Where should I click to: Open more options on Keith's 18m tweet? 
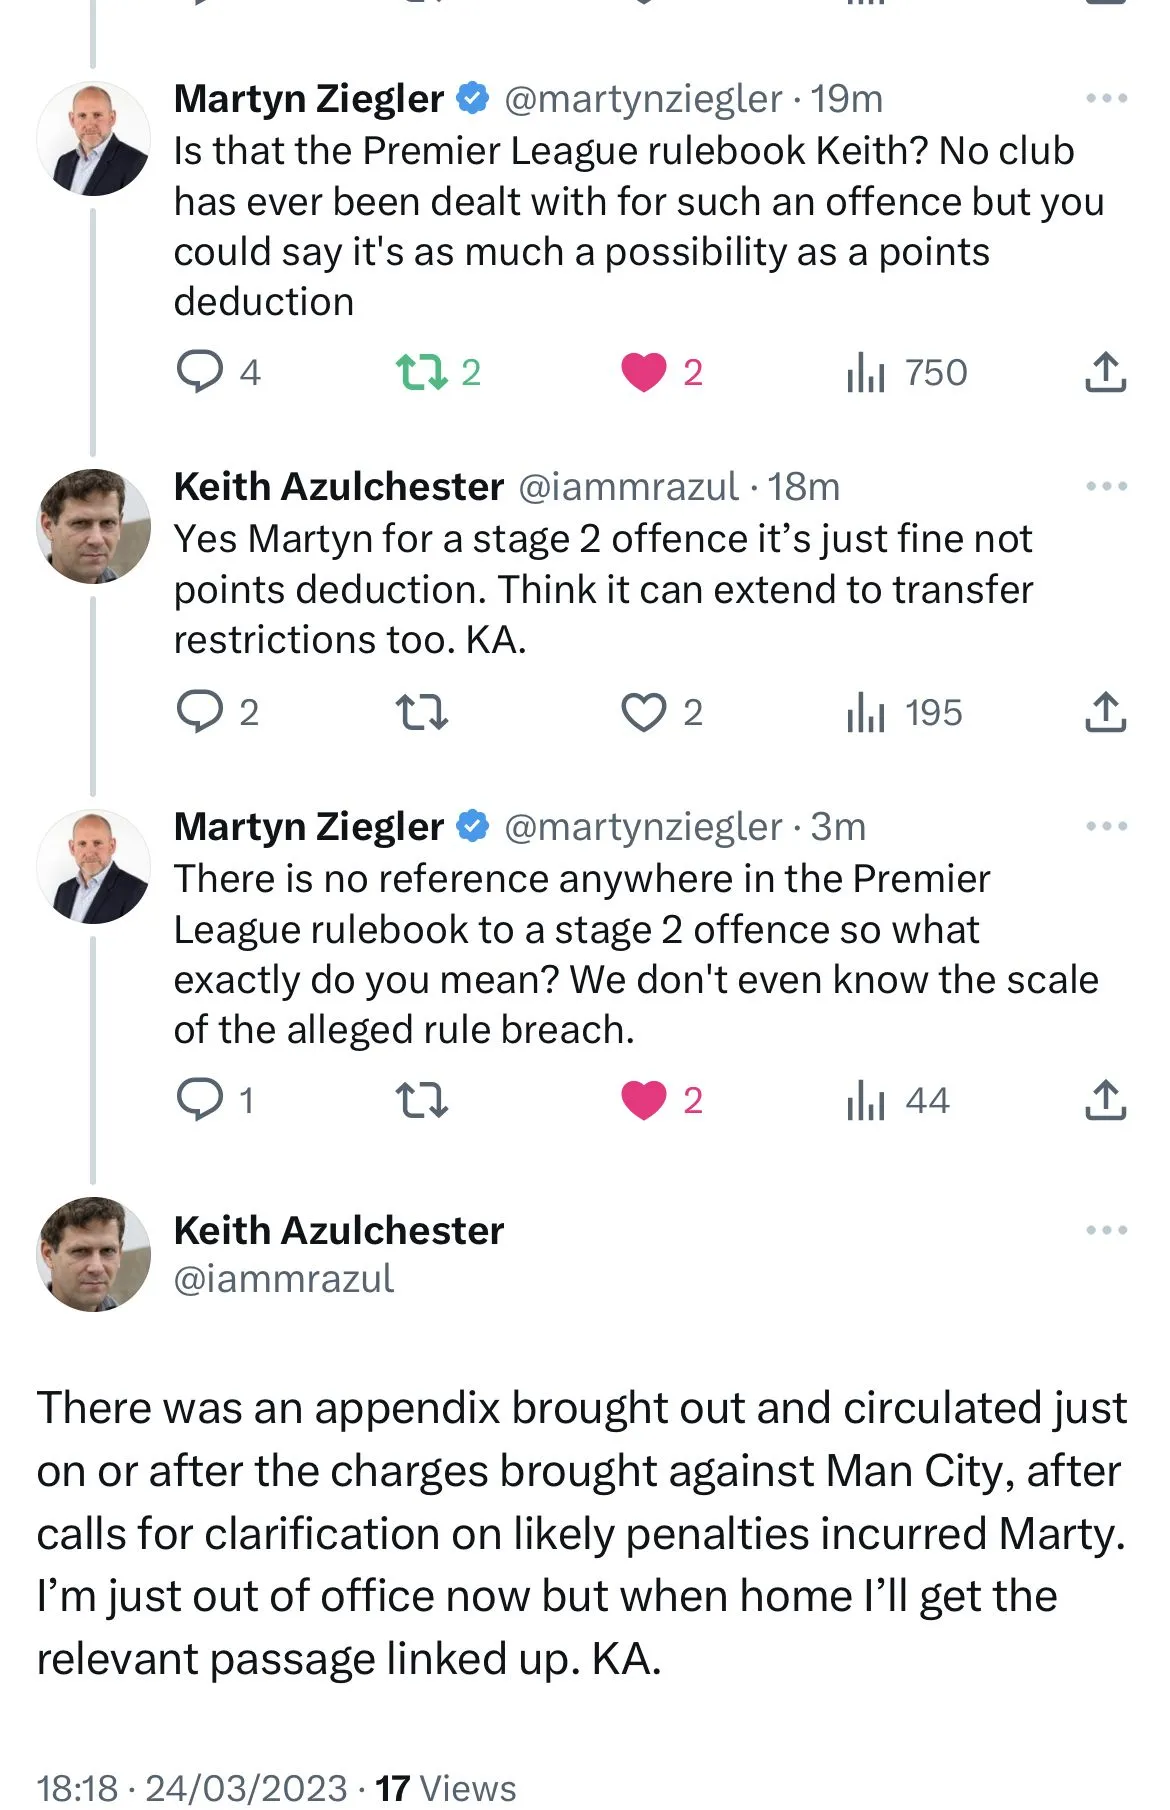(1106, 486)
